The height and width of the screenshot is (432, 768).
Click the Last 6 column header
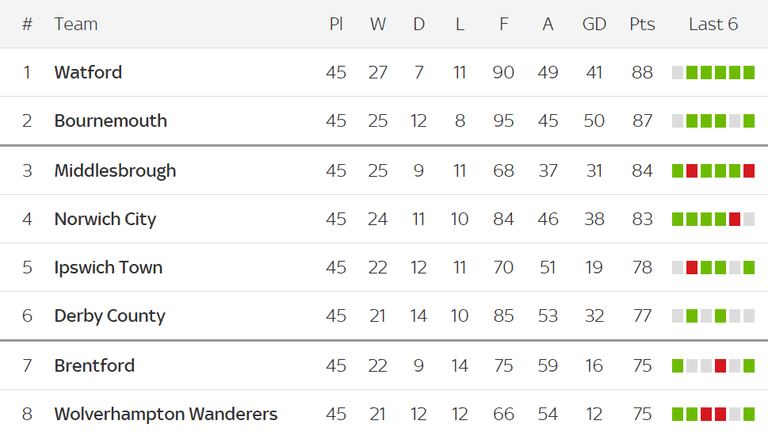pyautogui.click(x=713, y=24)
